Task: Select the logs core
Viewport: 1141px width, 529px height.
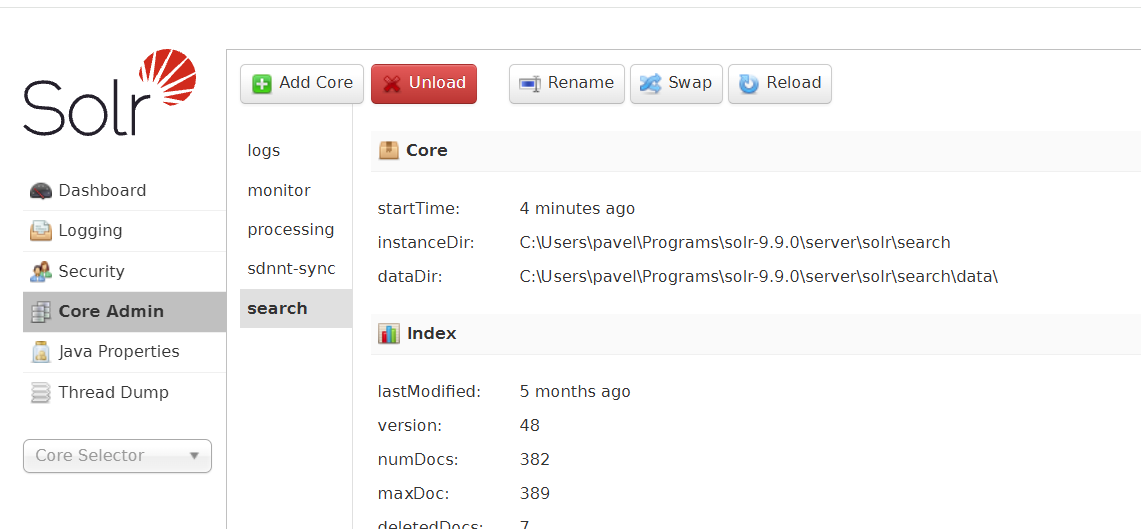Action: point(296,151)
